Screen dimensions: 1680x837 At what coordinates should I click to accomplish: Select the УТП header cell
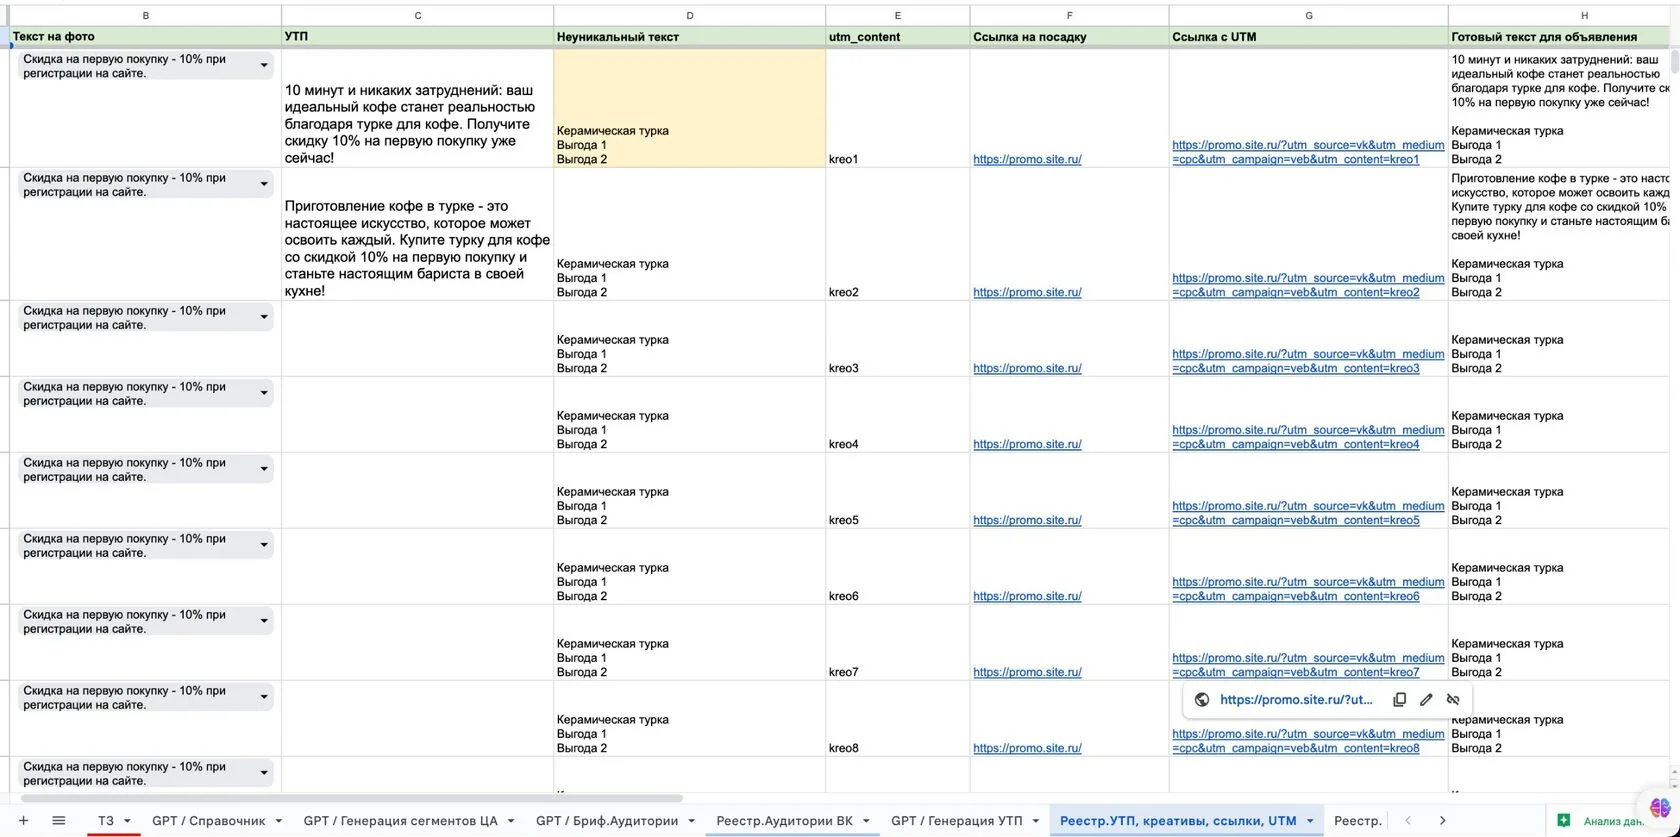pyautogui.click(x=417, y=37)
